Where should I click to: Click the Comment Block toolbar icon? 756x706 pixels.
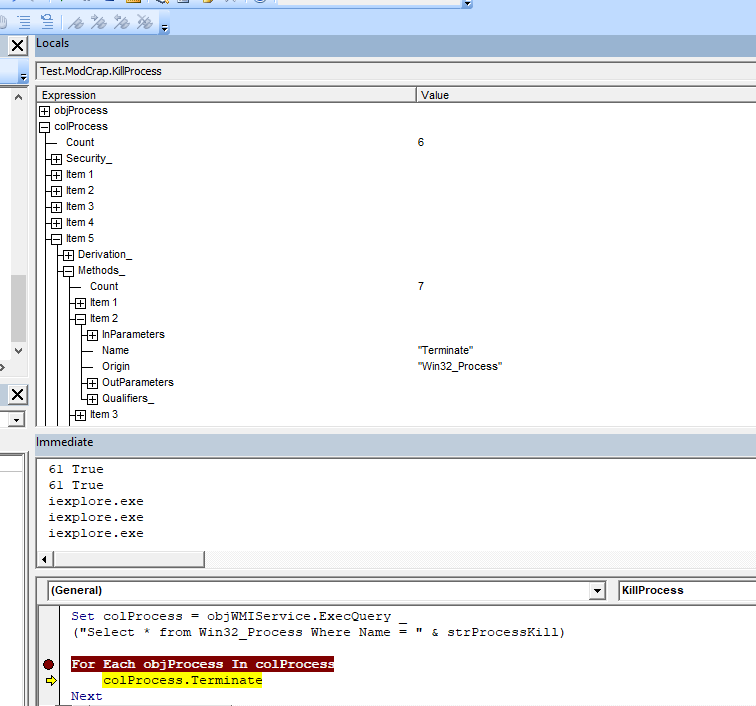pos(24,22)
